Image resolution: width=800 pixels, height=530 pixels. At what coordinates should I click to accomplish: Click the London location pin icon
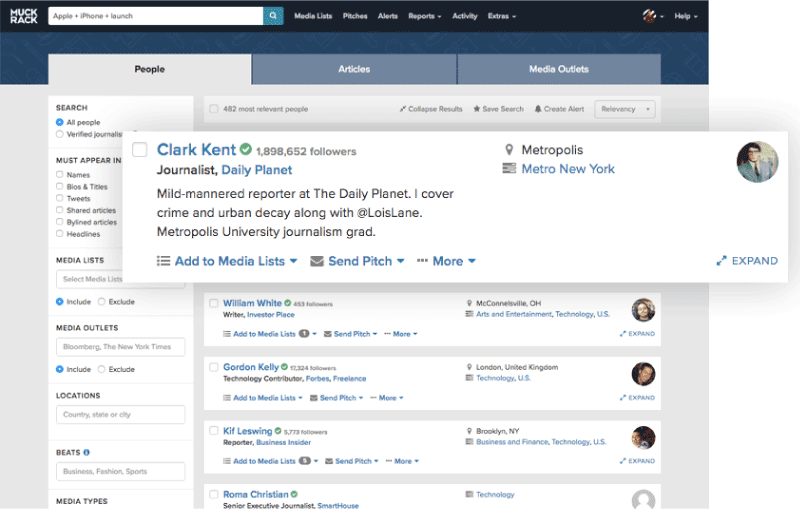(x=469, y=367)
